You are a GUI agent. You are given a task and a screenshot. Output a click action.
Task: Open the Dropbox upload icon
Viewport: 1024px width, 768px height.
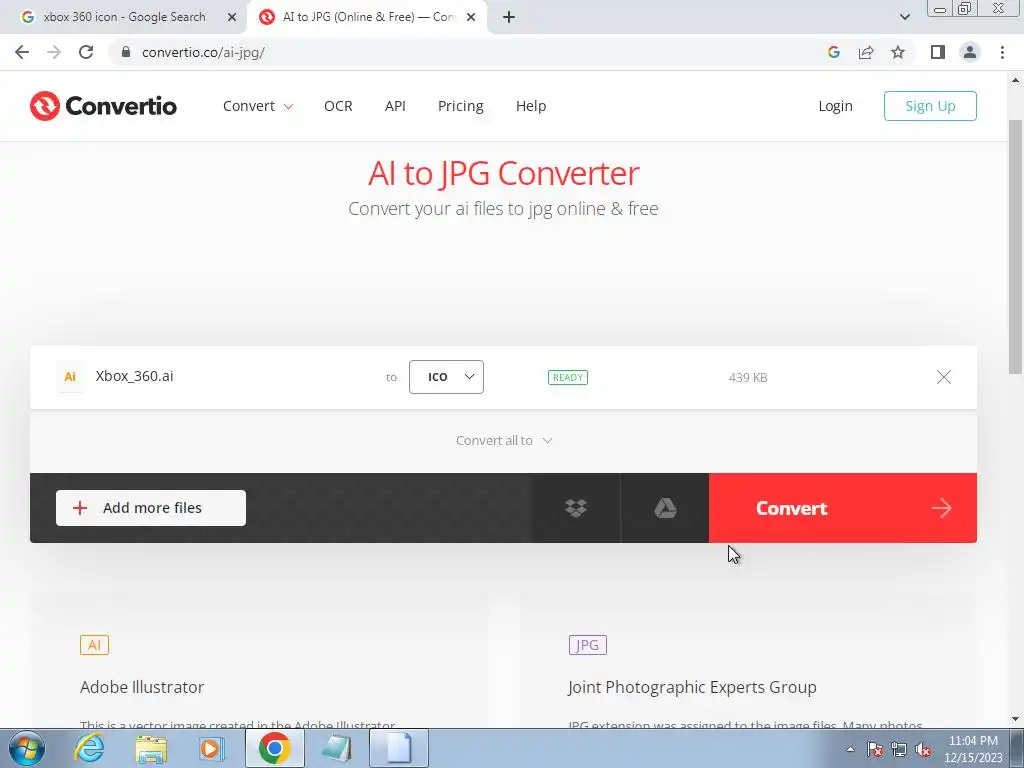tap(575, 508)
